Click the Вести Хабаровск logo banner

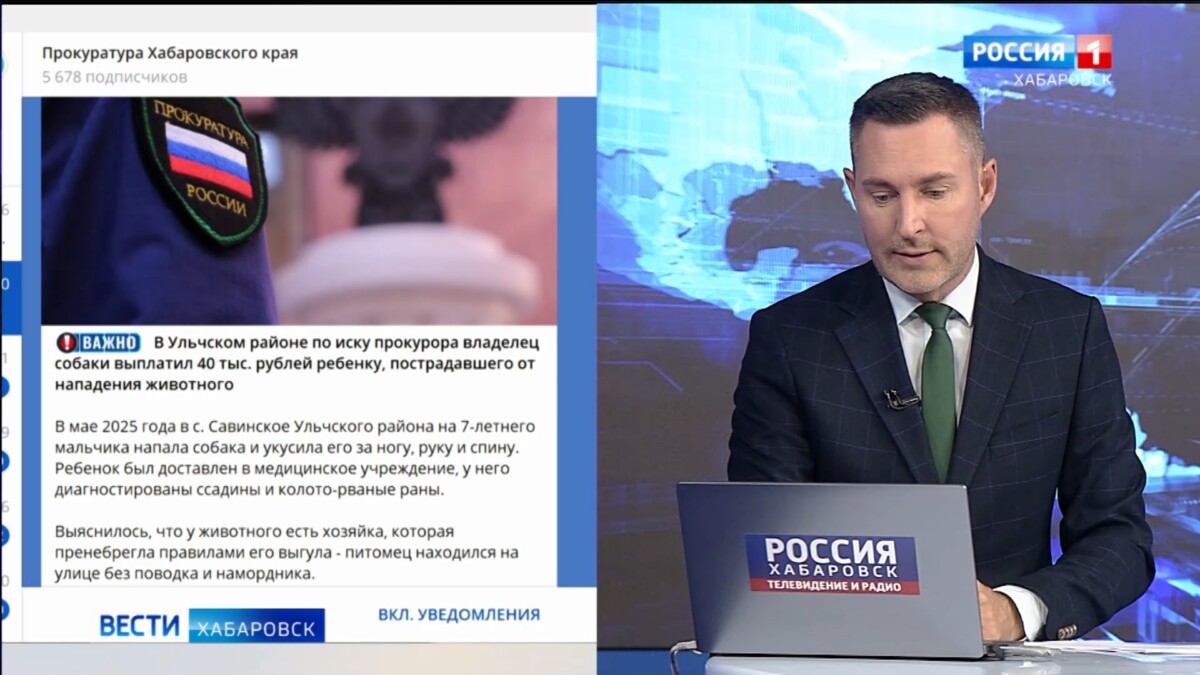(211, 626)
